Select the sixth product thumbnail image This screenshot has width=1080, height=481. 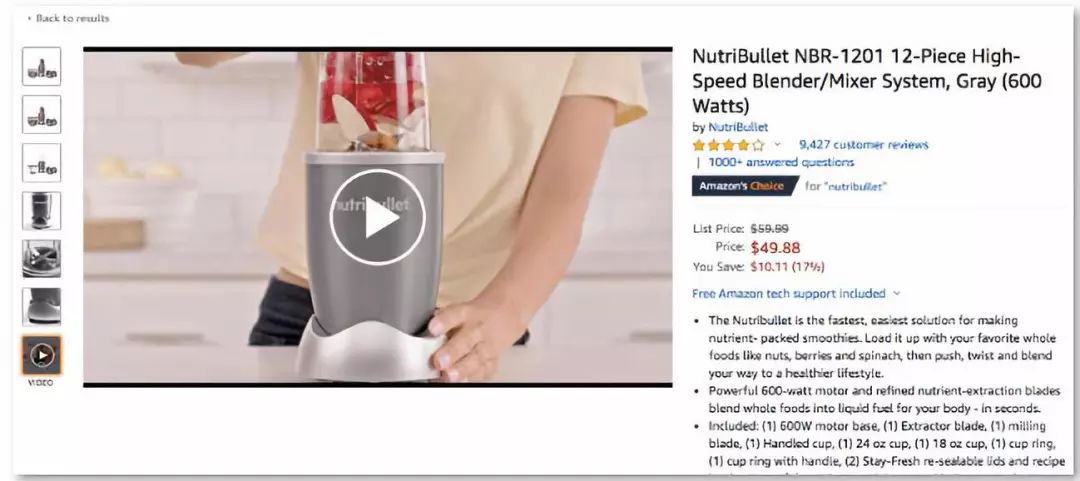41,307
